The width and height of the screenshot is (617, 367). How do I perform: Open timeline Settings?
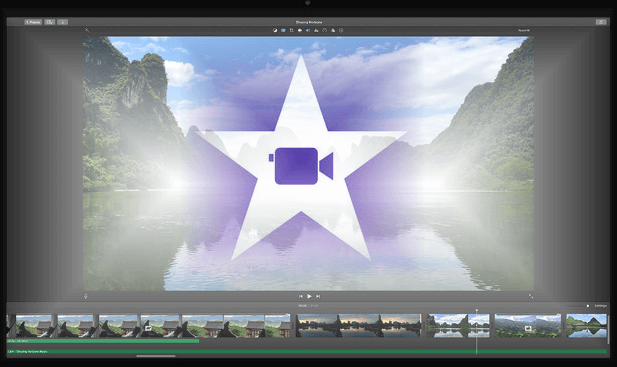pyautogui.click(x=600, y=306)
